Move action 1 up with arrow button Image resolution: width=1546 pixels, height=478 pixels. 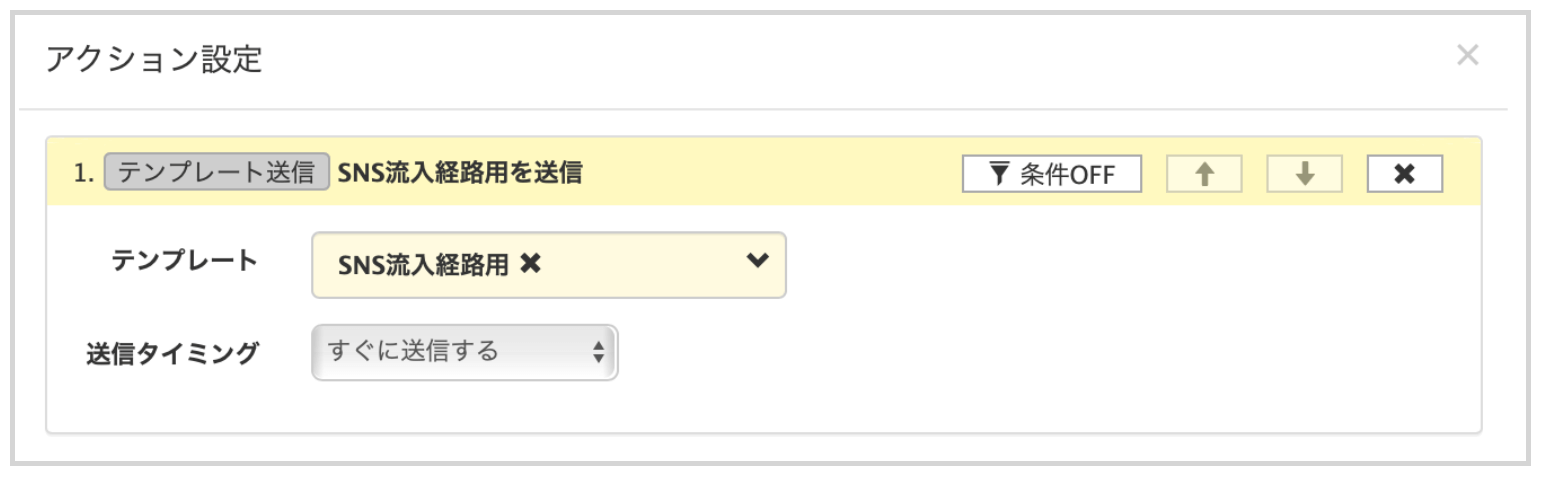pos(1204,174)
